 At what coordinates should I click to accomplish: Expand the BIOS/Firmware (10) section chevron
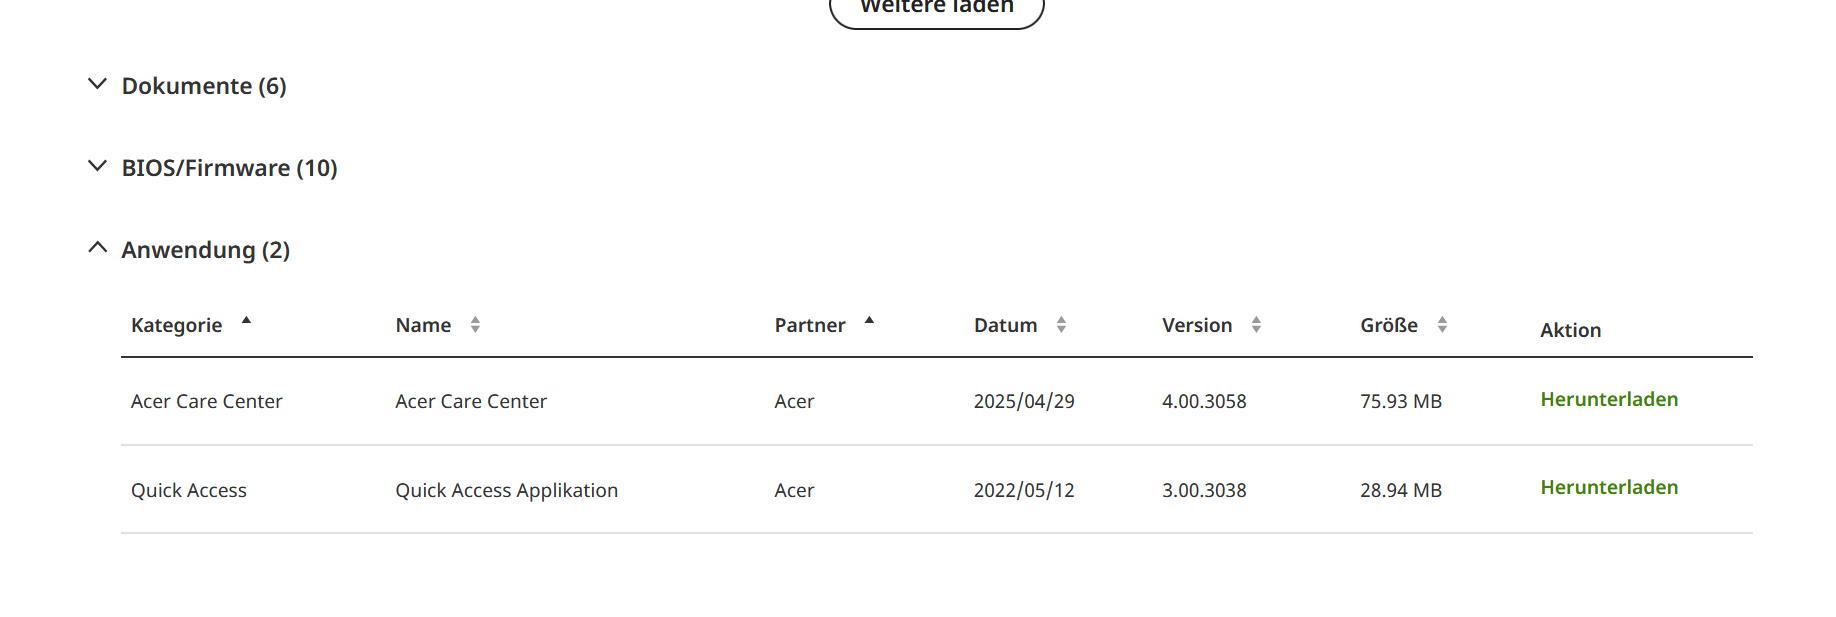point(97,166)
